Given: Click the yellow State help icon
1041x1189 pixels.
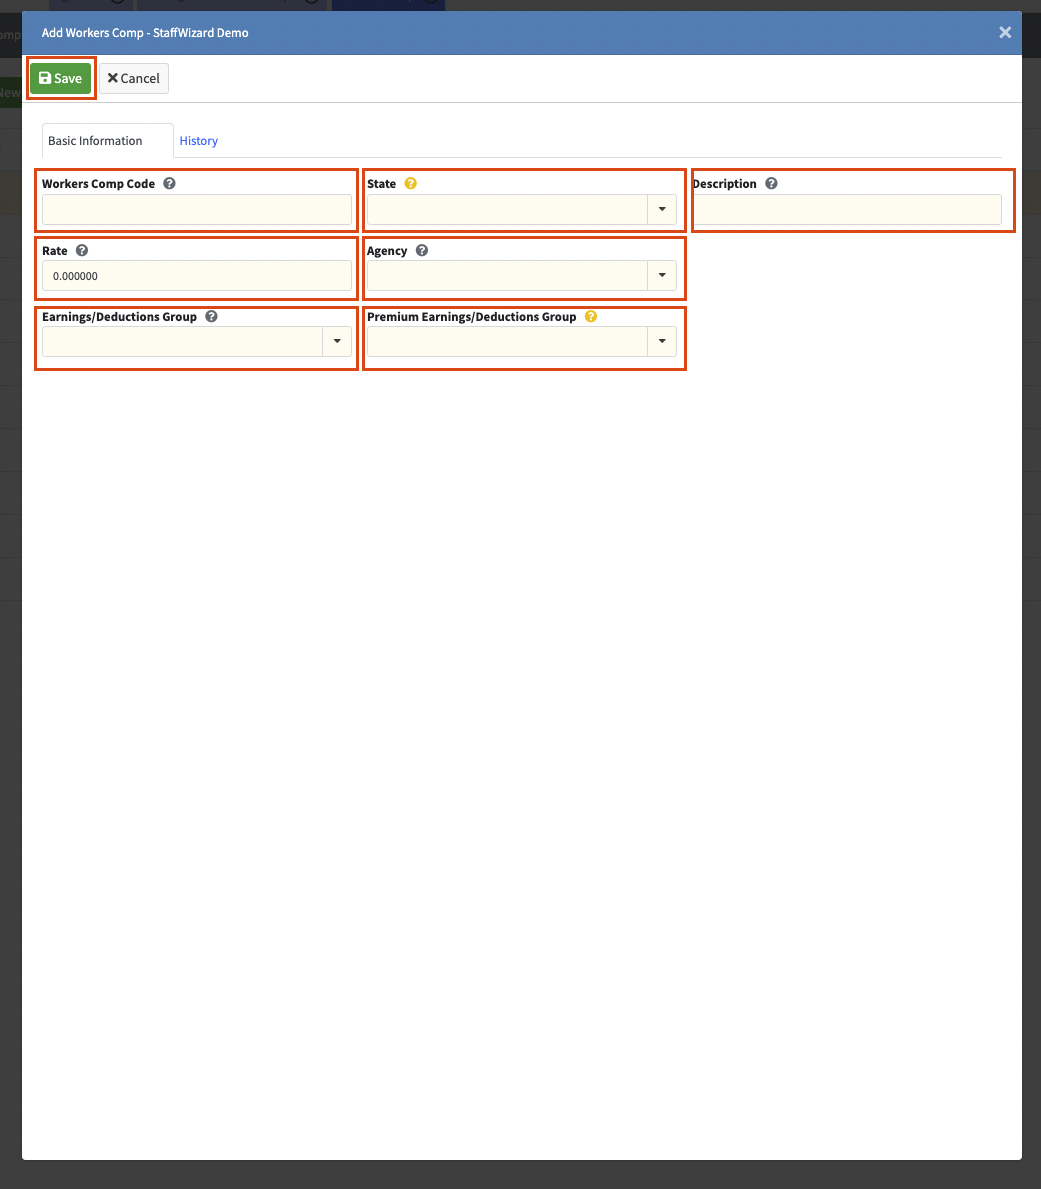Looking at the screenshot, I should [x=410, y=184].
